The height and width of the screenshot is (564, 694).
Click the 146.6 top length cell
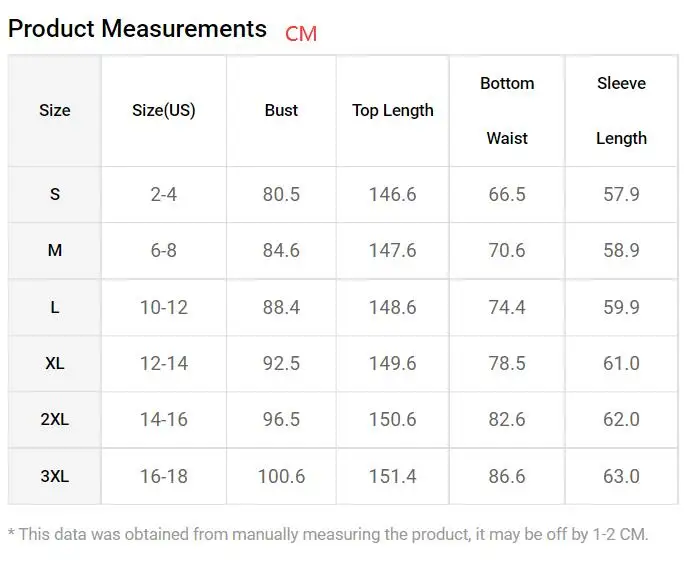393,194
